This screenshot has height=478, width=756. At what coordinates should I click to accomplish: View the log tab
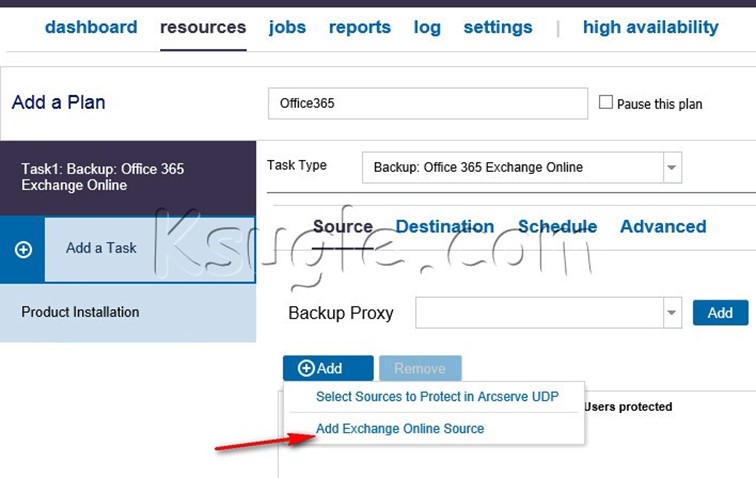click(427, 27)
